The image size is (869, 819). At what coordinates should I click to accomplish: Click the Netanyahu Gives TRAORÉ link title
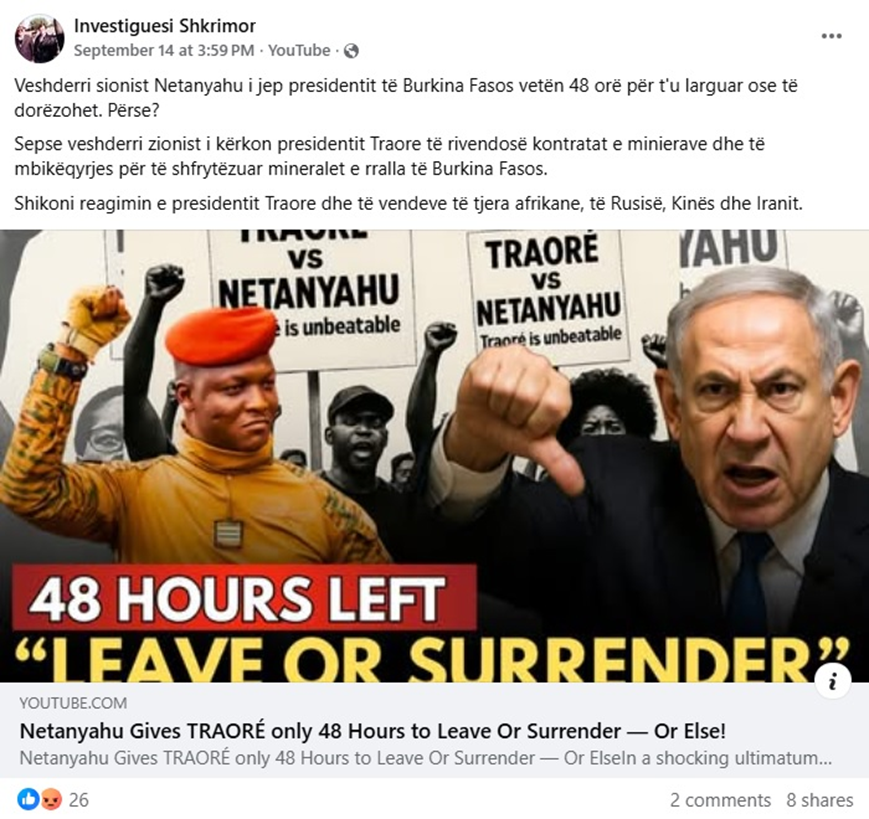pyautogui.click(x=372, y=731)
